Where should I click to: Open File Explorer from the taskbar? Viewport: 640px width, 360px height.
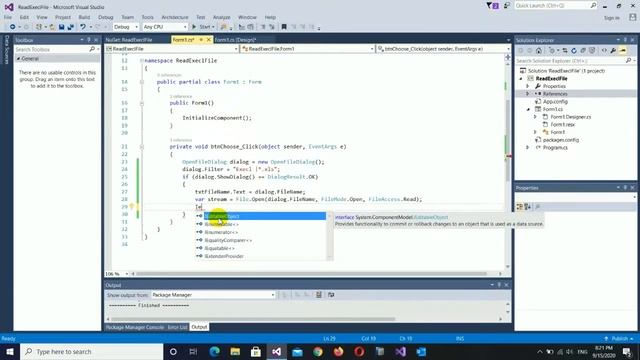235,351
